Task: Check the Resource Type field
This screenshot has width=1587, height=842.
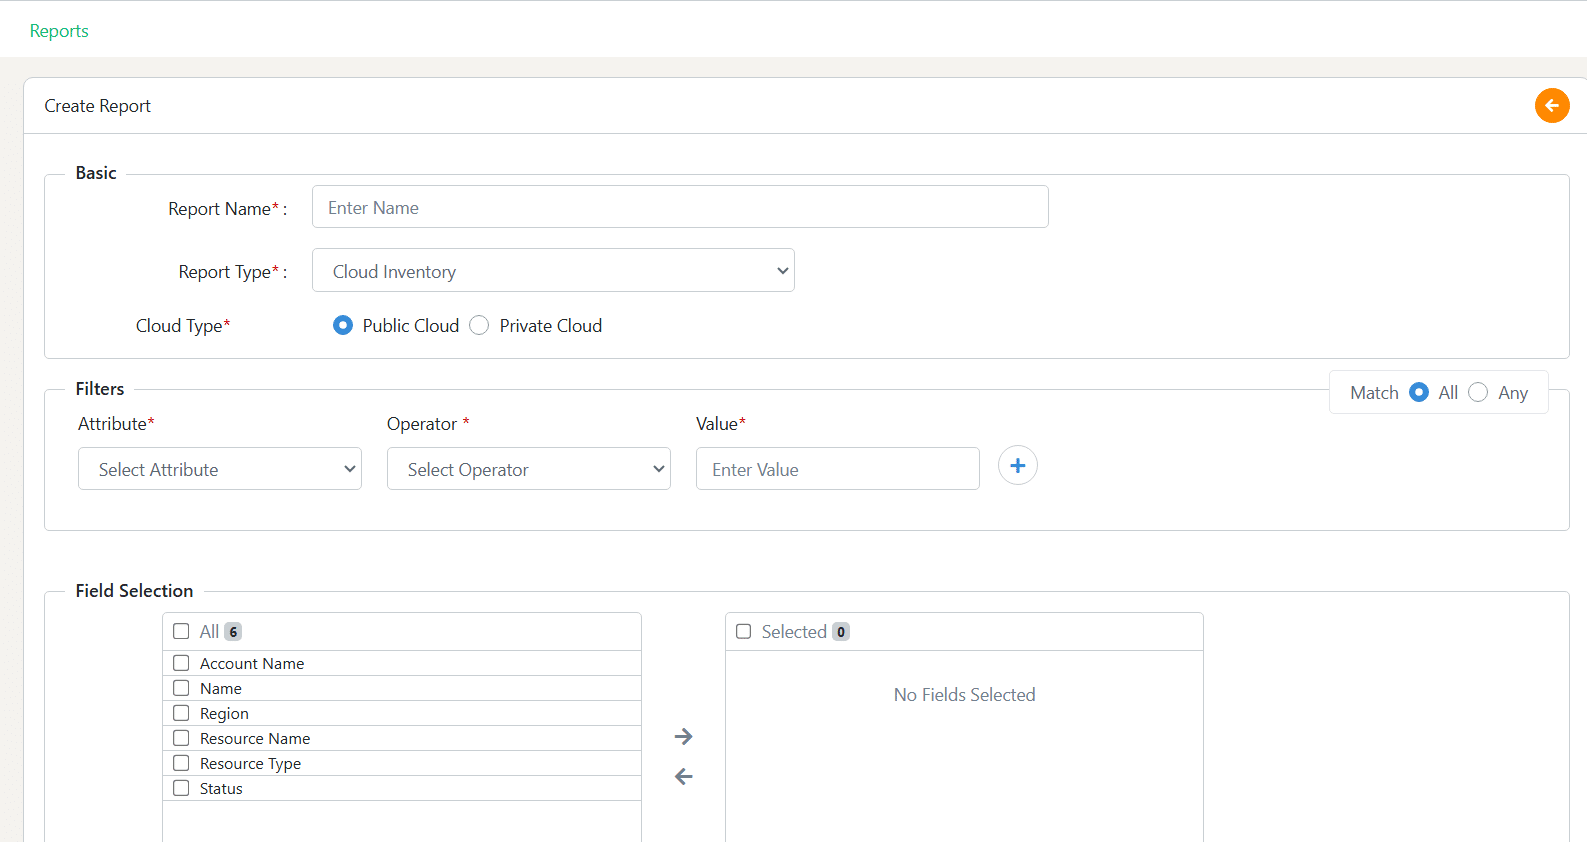Action: (x=181, y=763)
